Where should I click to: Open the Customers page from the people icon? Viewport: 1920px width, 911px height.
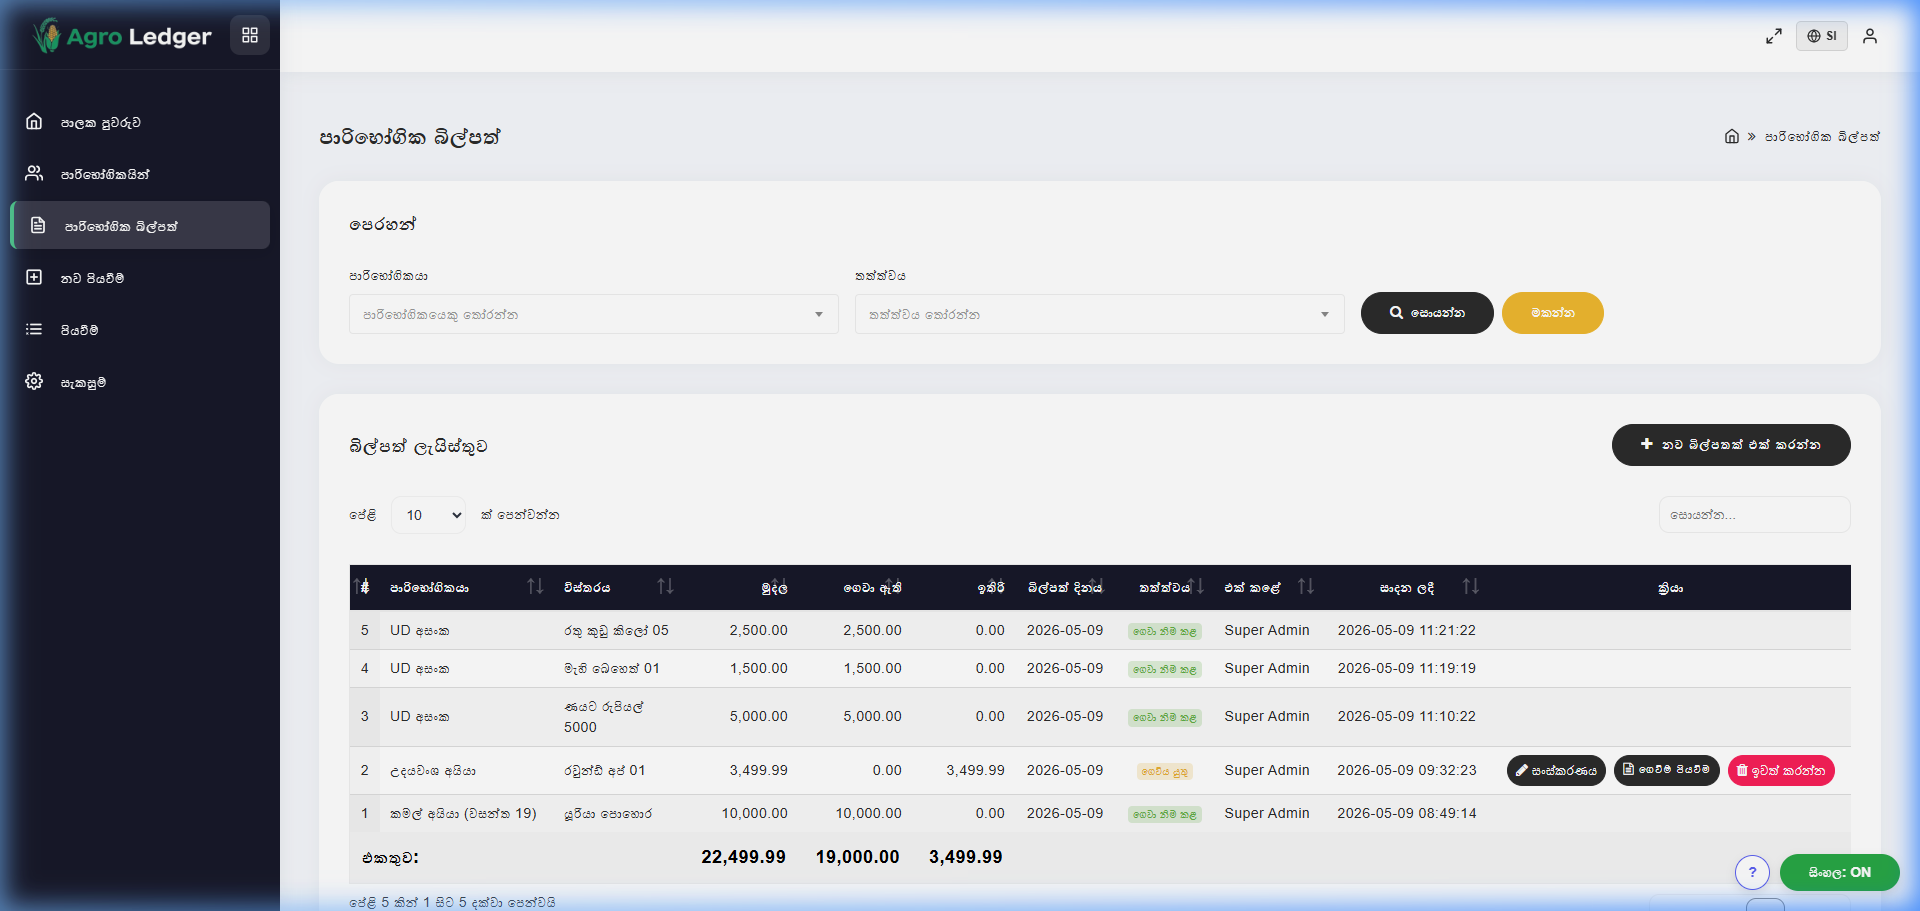[34, 174]
